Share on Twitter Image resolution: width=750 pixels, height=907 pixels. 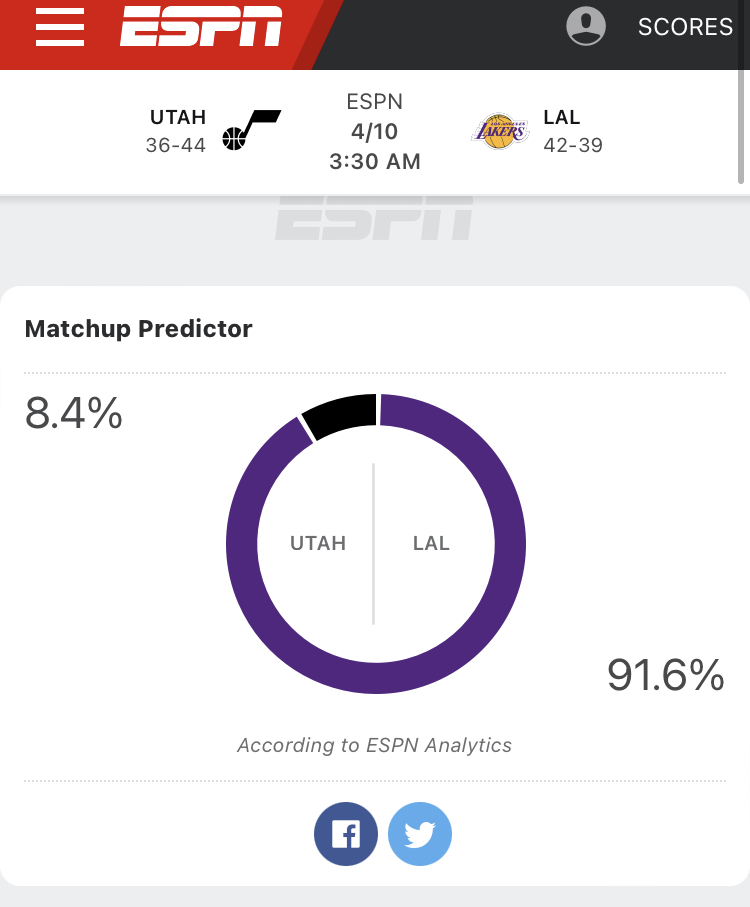click(420, 834)
